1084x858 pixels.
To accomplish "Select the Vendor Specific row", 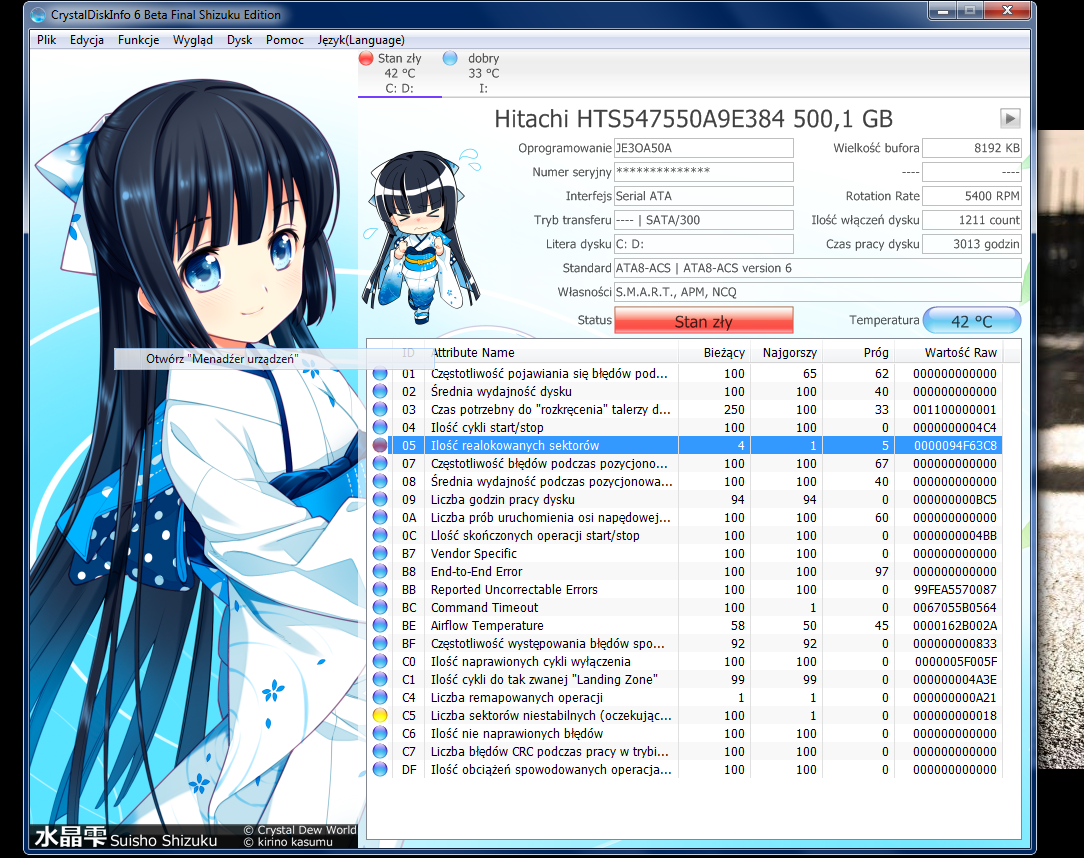I will tap(685, 553).
